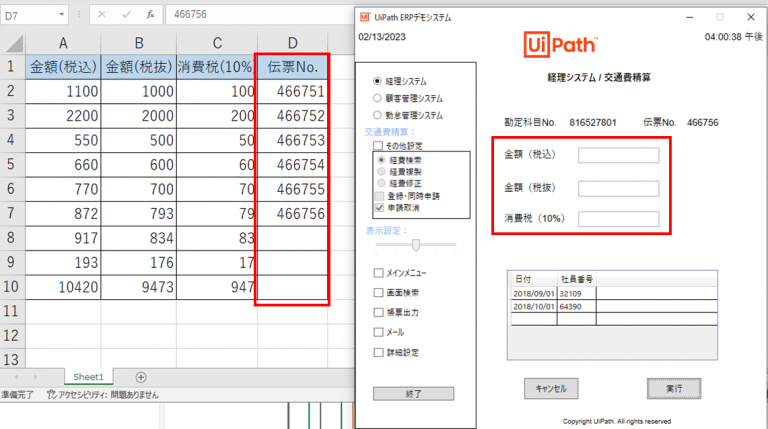
Task: Select the 経費複製 radio button
Action: click(x=381, y=171)
